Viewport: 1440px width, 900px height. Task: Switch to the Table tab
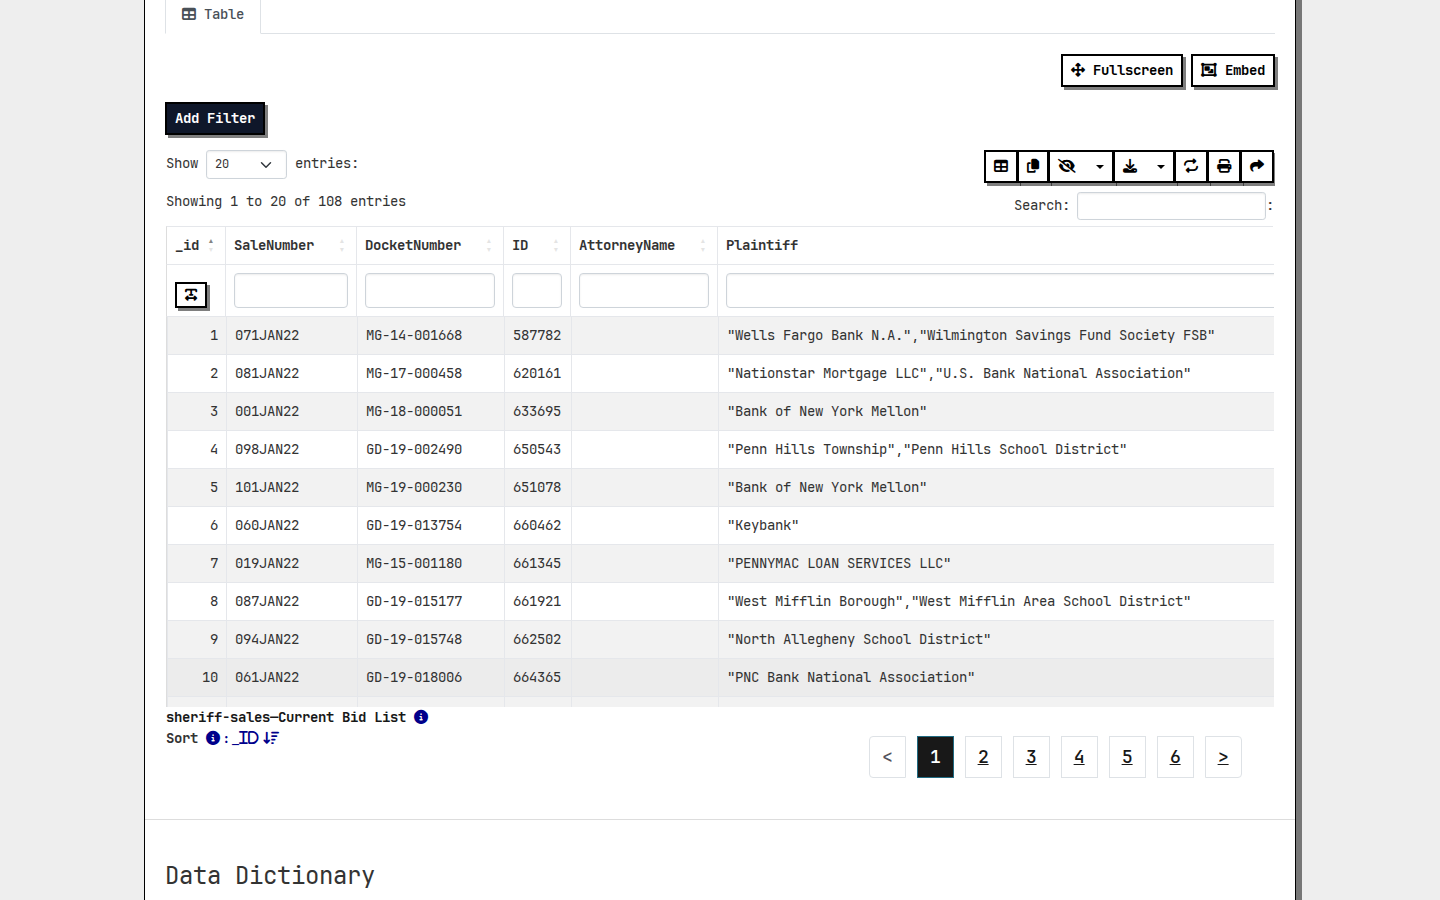click(x=213, y=15)
